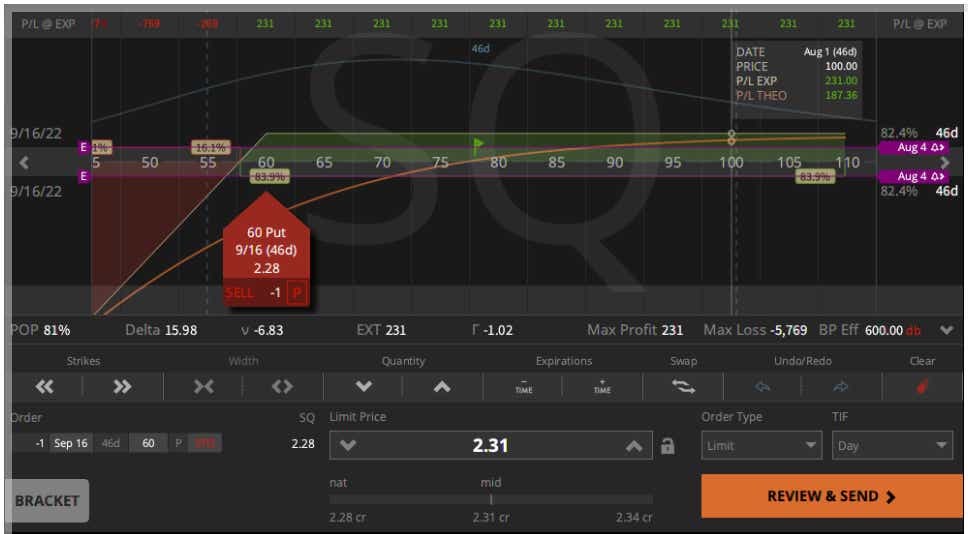
Task: Click the REVIEW & SEND button
Action: point(832,496)
